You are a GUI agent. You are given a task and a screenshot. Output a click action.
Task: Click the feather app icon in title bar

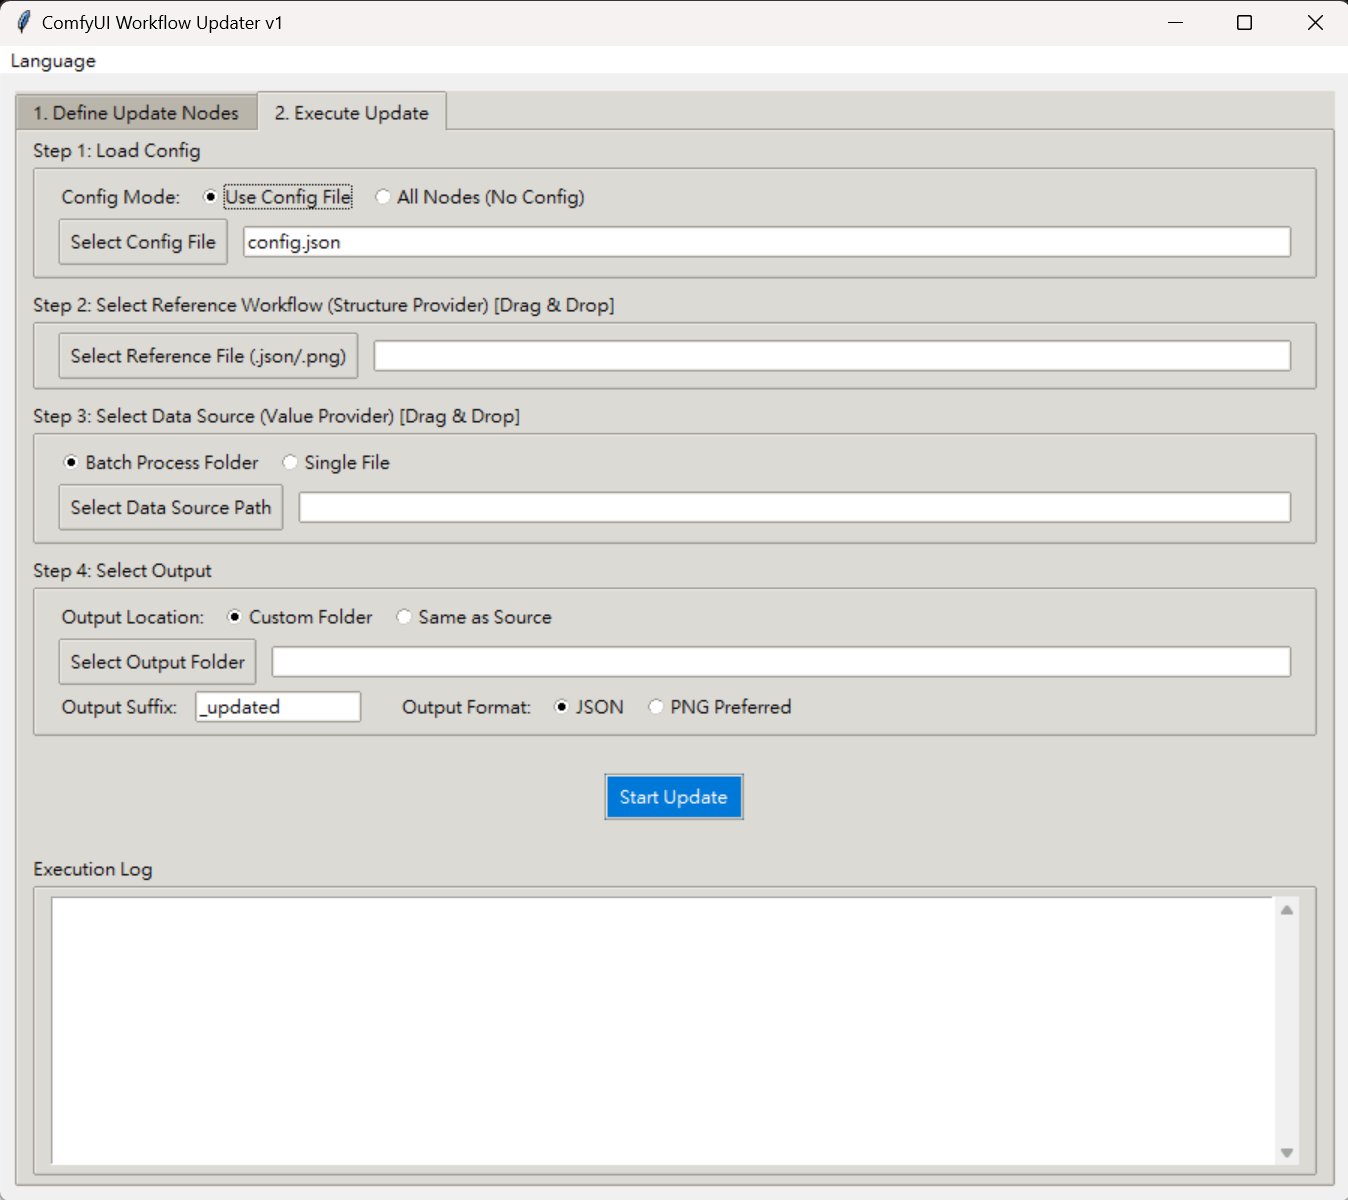(24, 22)
